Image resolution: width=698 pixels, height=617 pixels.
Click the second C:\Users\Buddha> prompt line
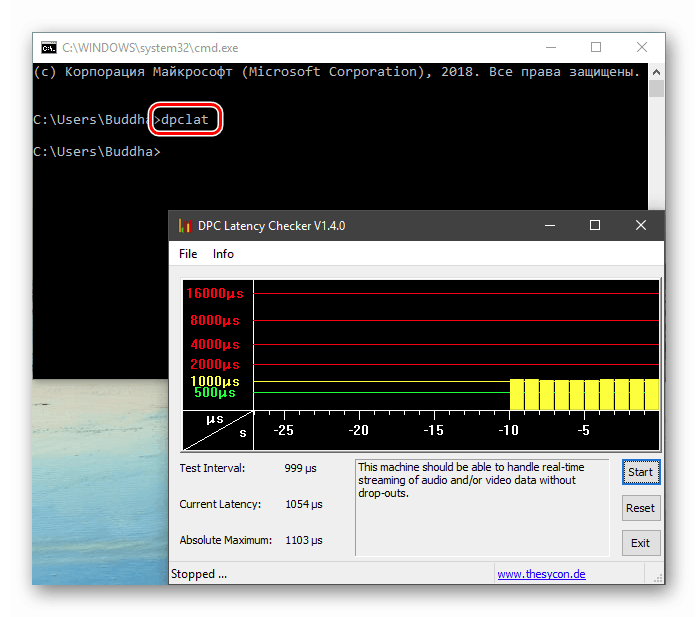tap(97, 152)
